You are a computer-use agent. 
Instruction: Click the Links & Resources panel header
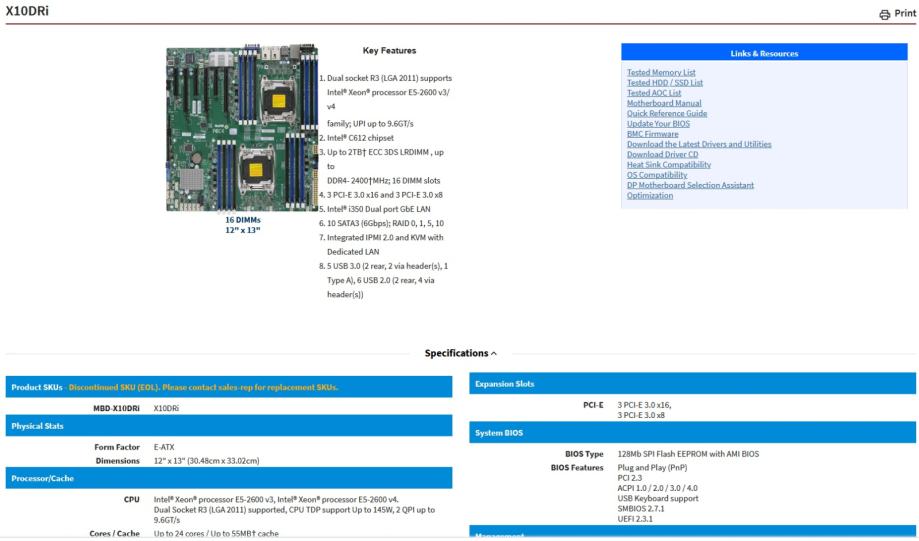coord(764,53)
